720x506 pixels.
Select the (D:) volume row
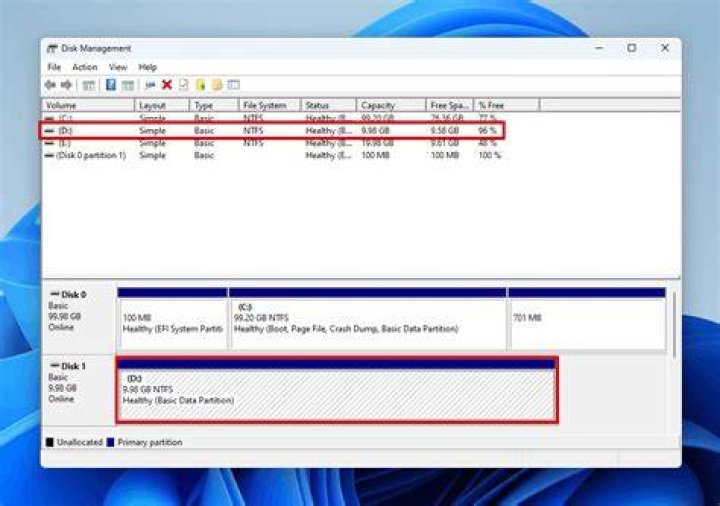(273, 131)
